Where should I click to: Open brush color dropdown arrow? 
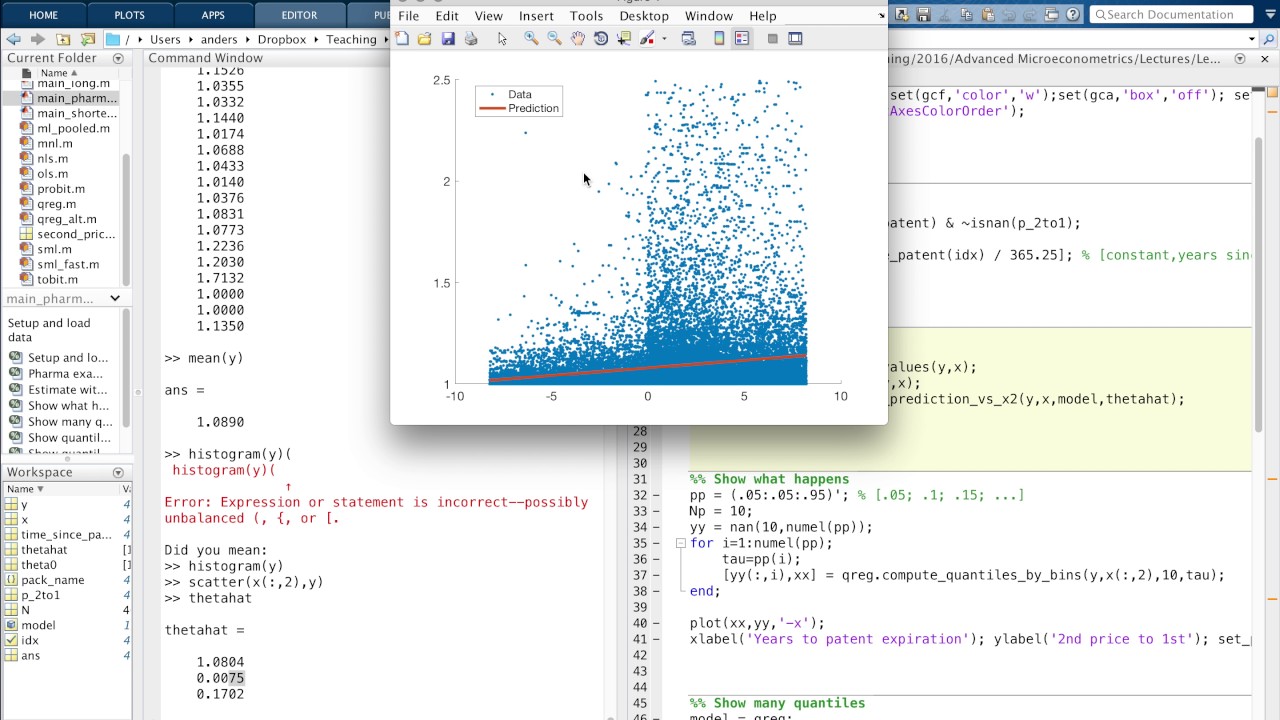click(664, 39)
